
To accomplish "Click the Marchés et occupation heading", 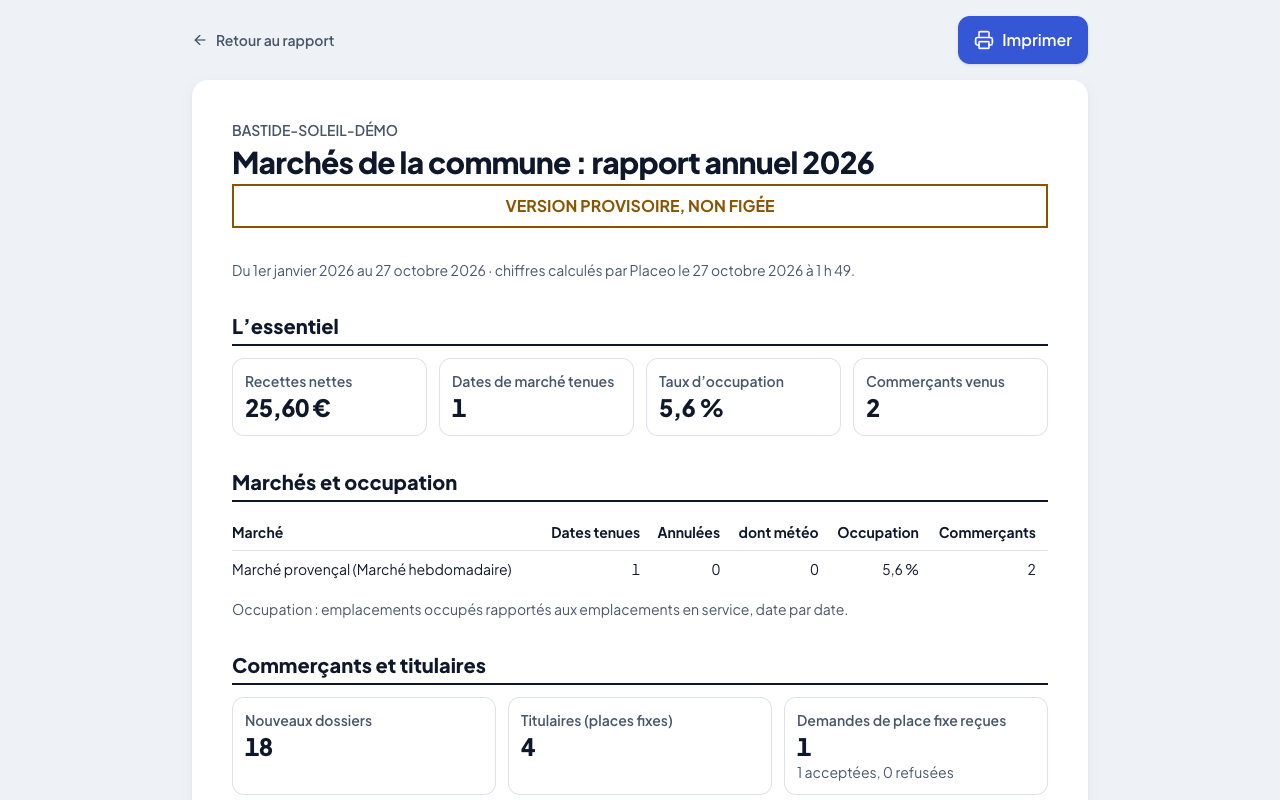I will point(344,482).
